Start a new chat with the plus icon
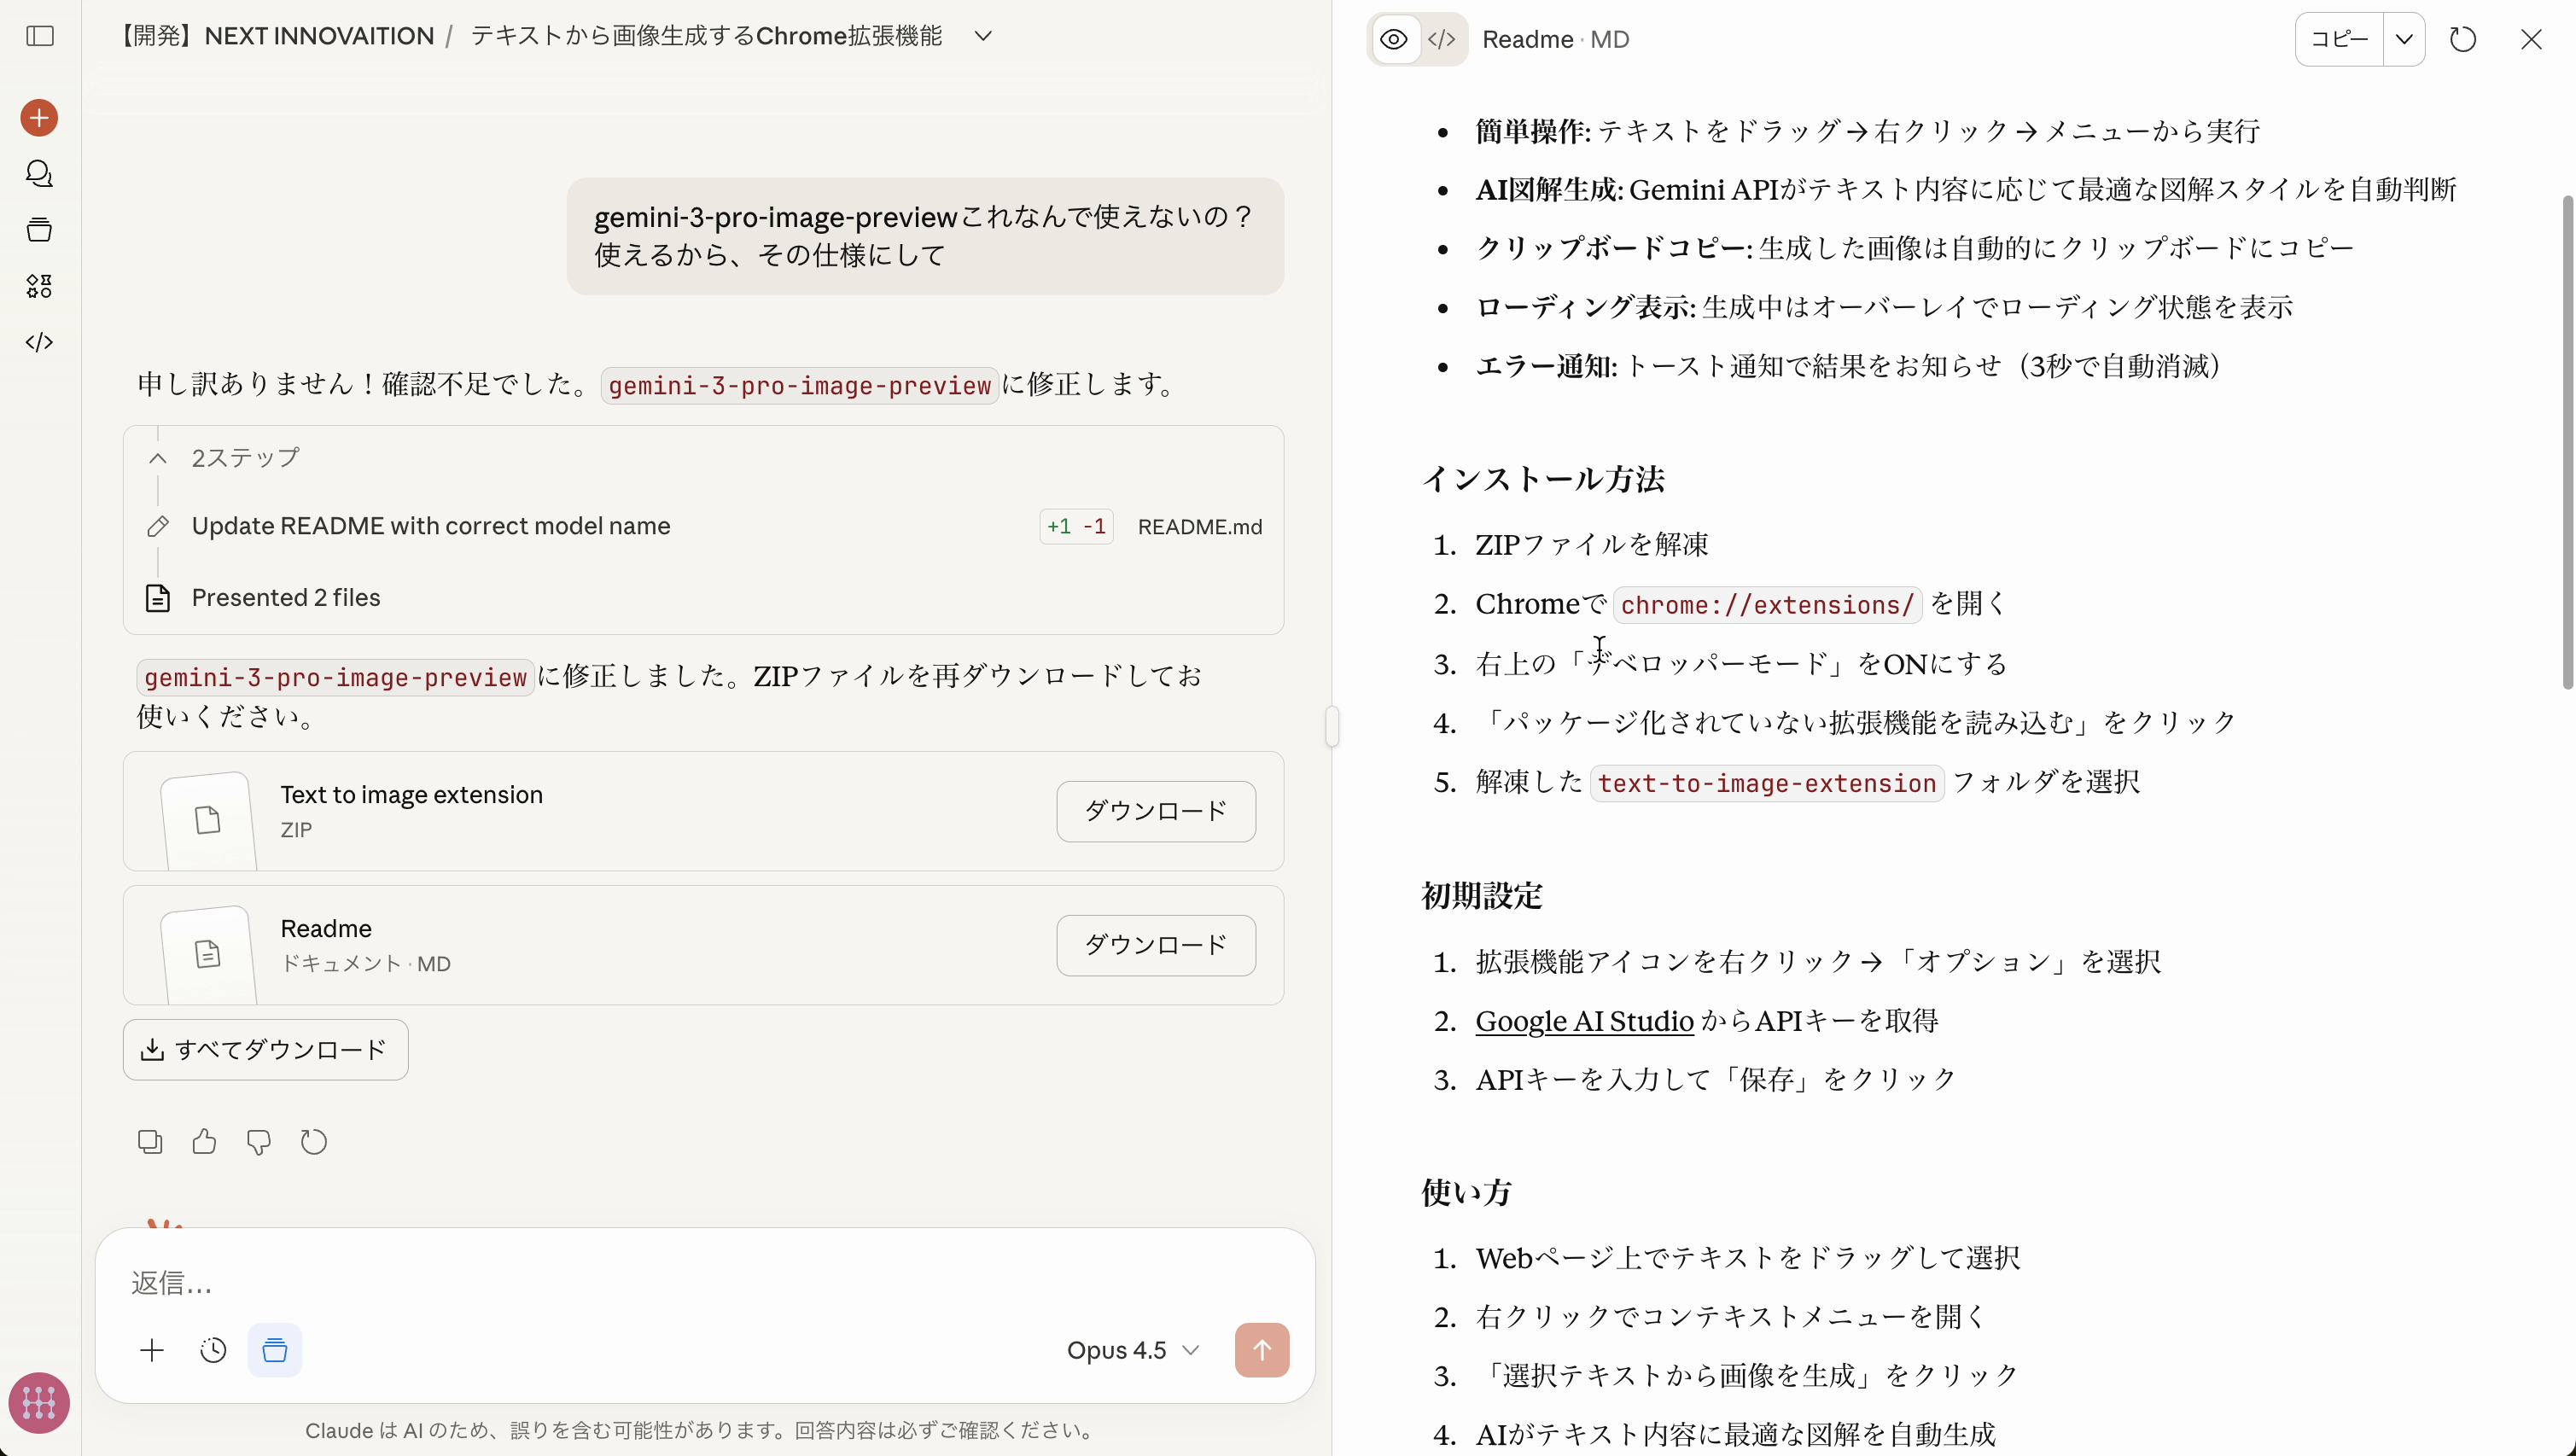2576x1456 pixels. pyautogui.click(x=38, y=117)
